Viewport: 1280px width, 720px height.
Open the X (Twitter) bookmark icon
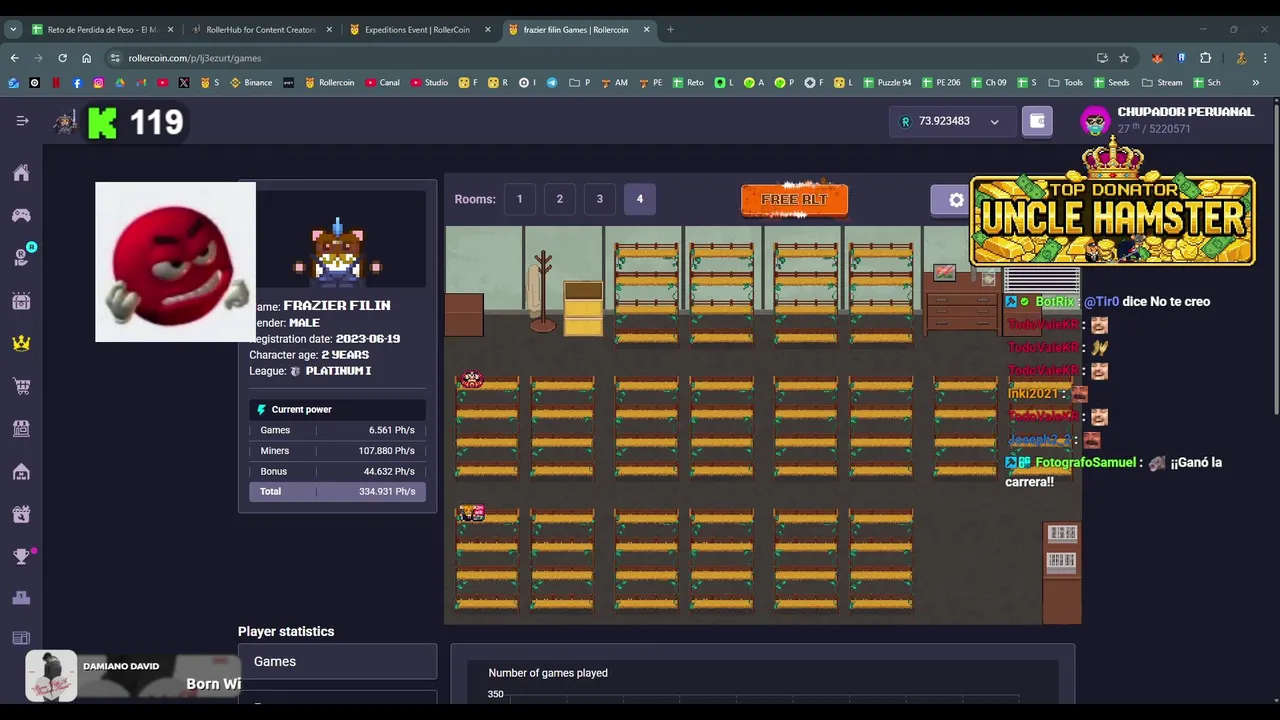pos(184,83)
